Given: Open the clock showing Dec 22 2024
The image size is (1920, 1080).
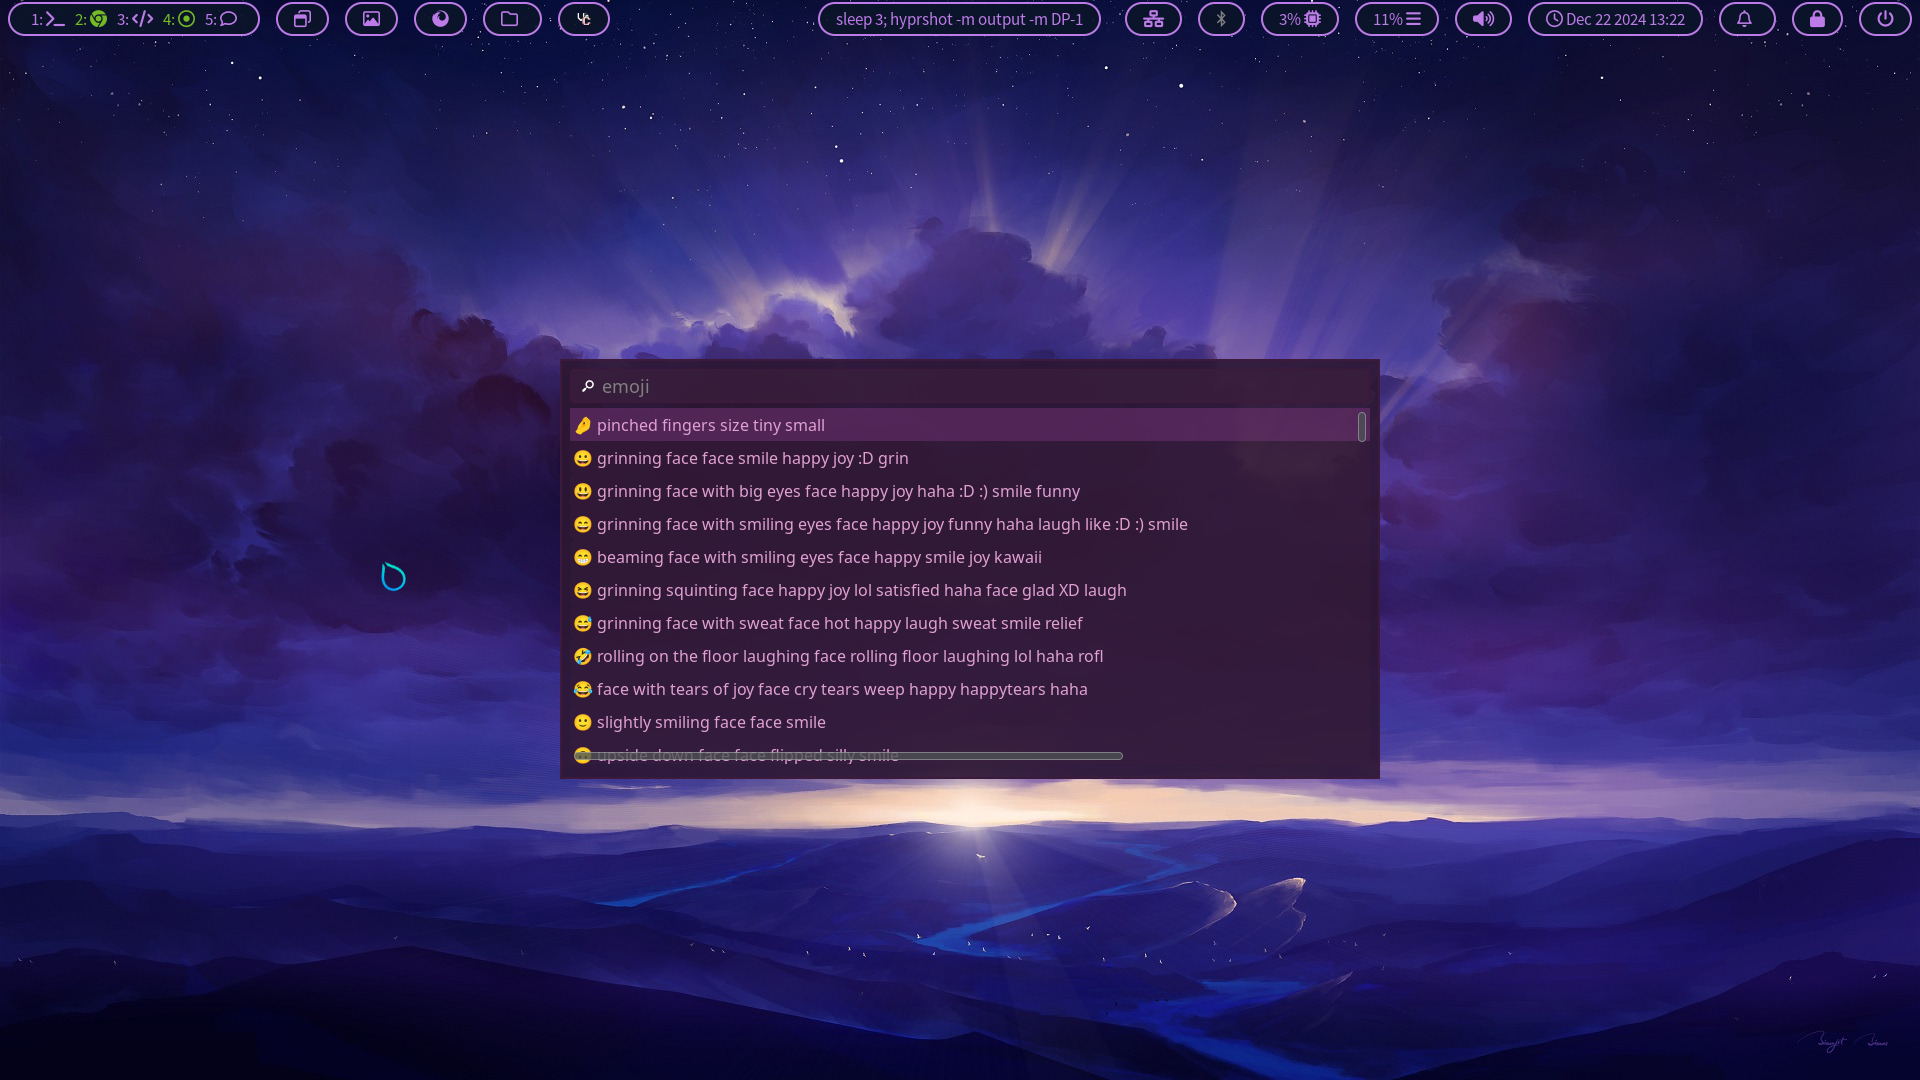Looking at the screenshot, I should pos(1615,19).
